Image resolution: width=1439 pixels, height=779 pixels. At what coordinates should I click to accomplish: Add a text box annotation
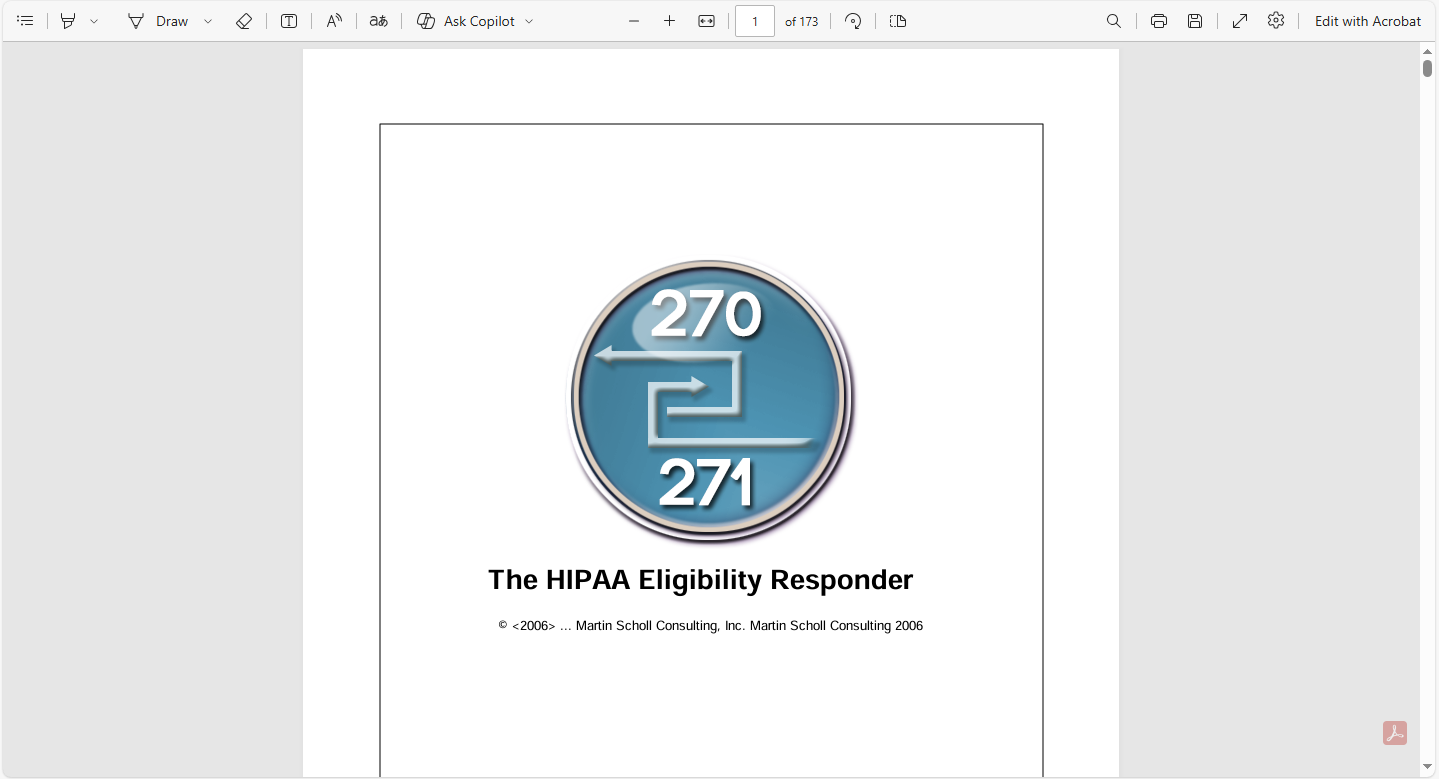click(x=289, y=21)
